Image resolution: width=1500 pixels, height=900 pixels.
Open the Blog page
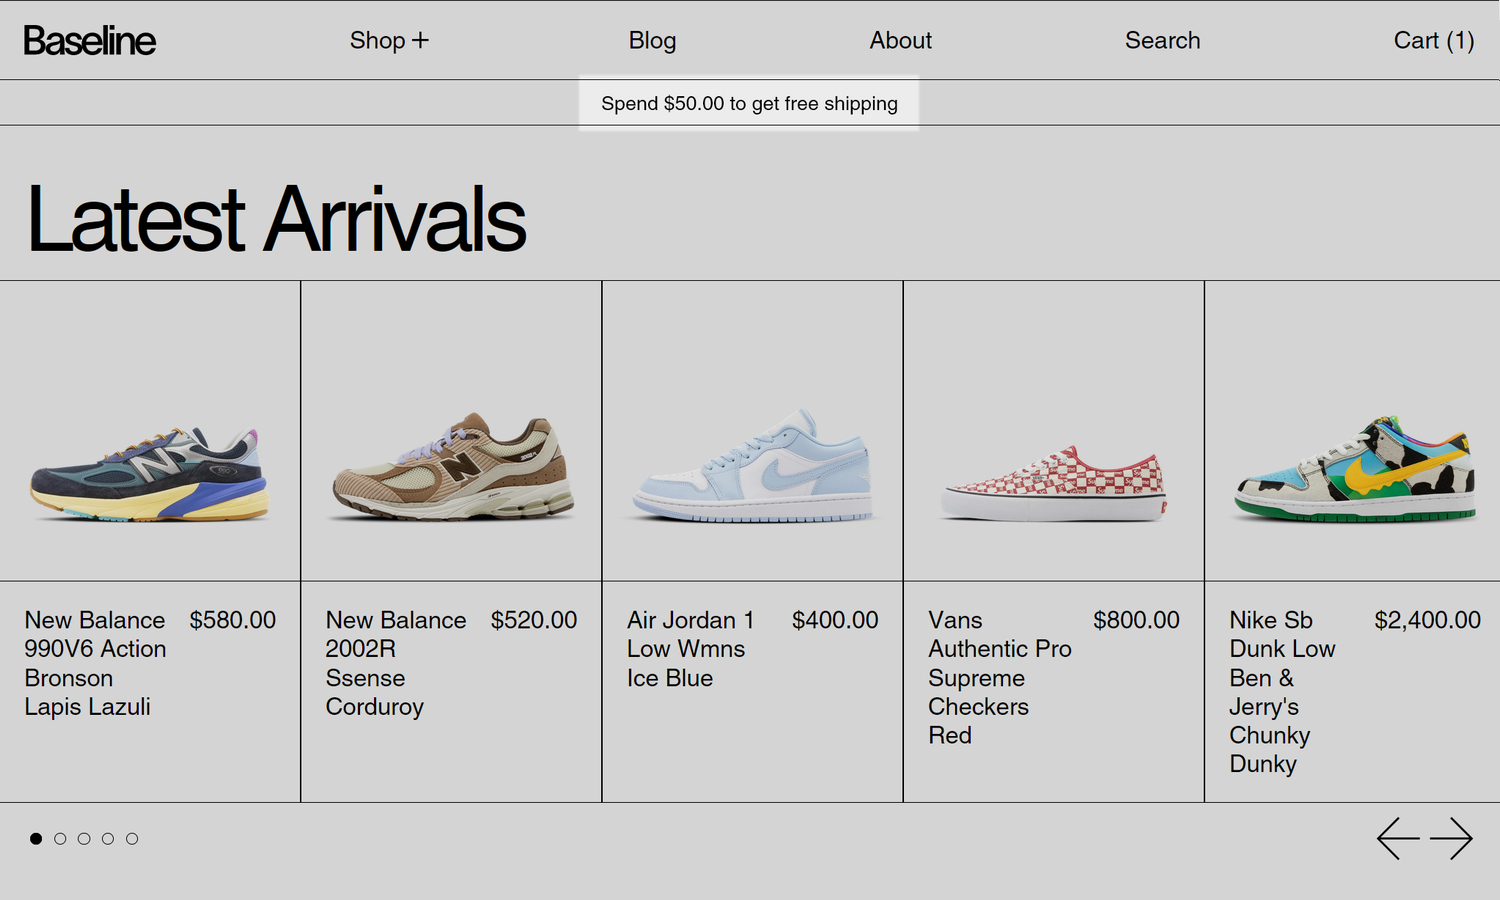tap(651, 40)
